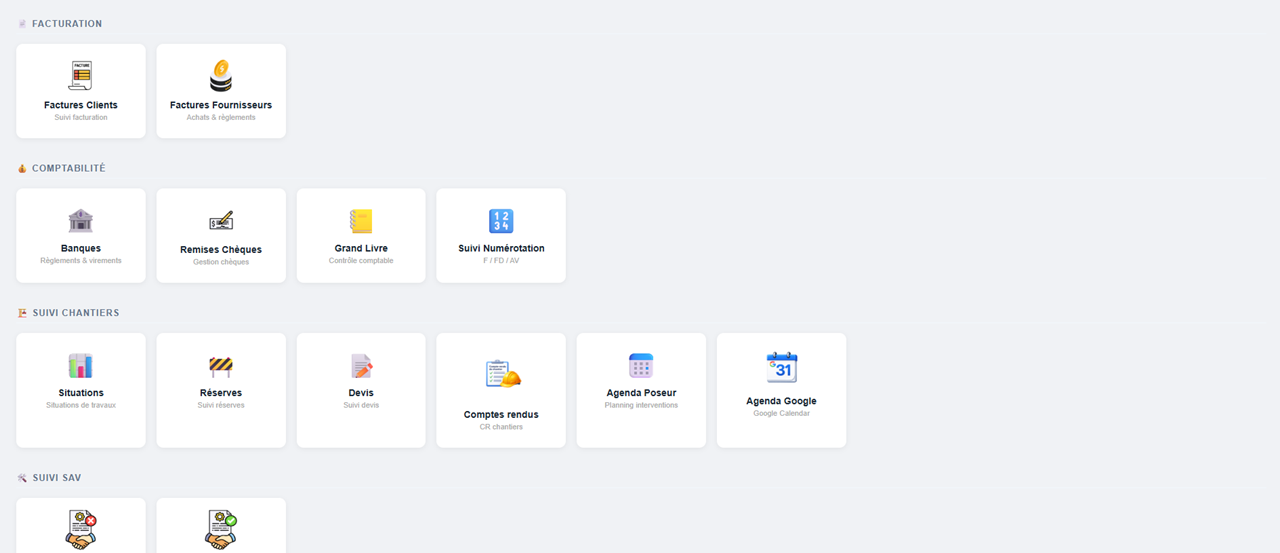
Task: Open the Agenda Poseur calendar icon
Action: point(641,366)
